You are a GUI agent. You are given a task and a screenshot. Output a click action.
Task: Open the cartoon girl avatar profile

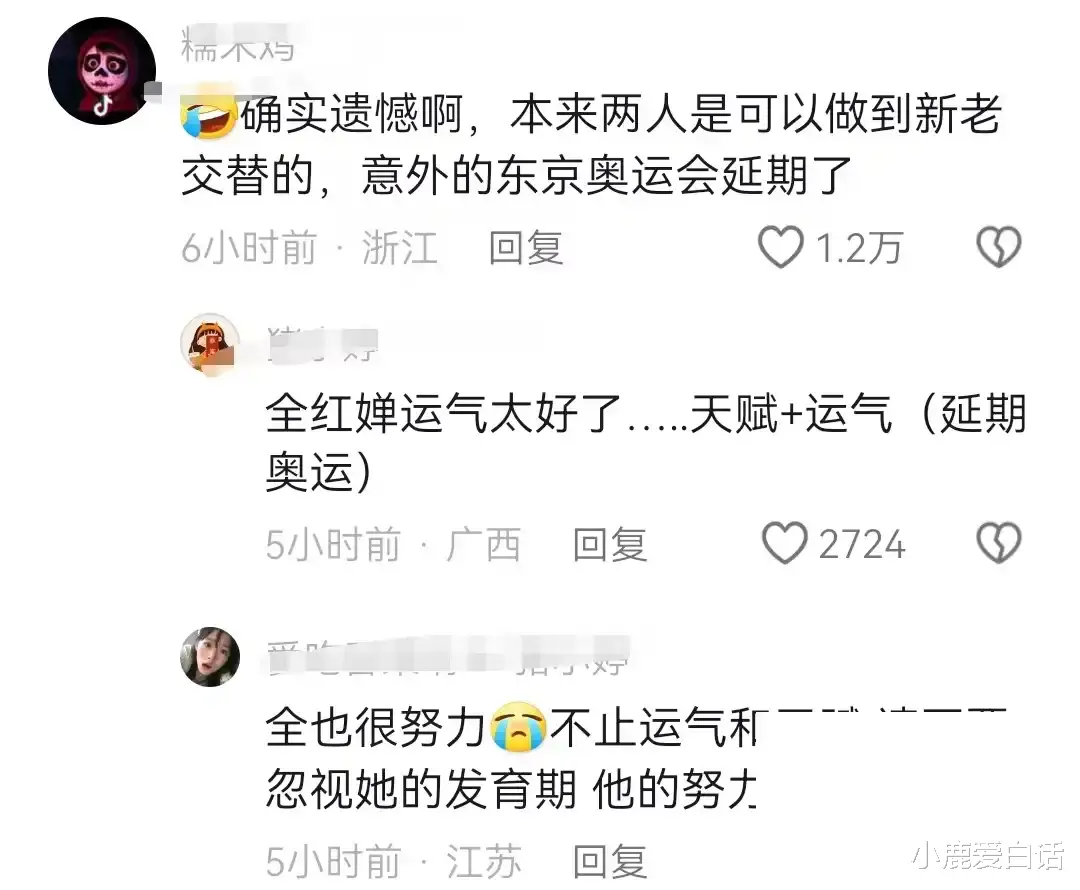tap(210, 345)
